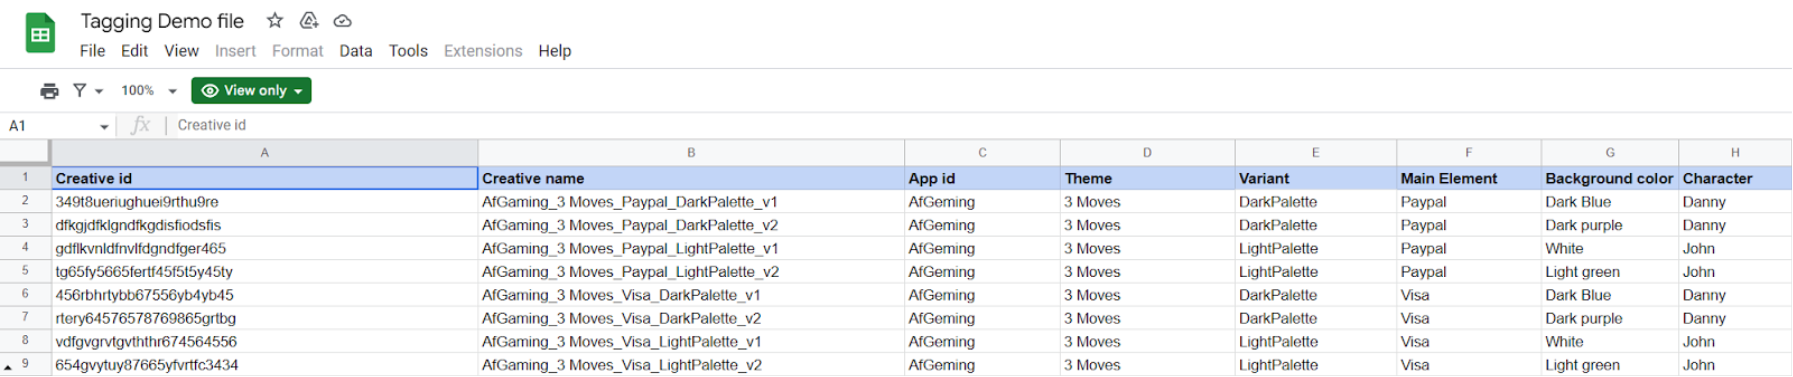
Task: Select cell dfkgjdfklgndfkgdisfiodsfis
Action: click(x=264, y=225)
